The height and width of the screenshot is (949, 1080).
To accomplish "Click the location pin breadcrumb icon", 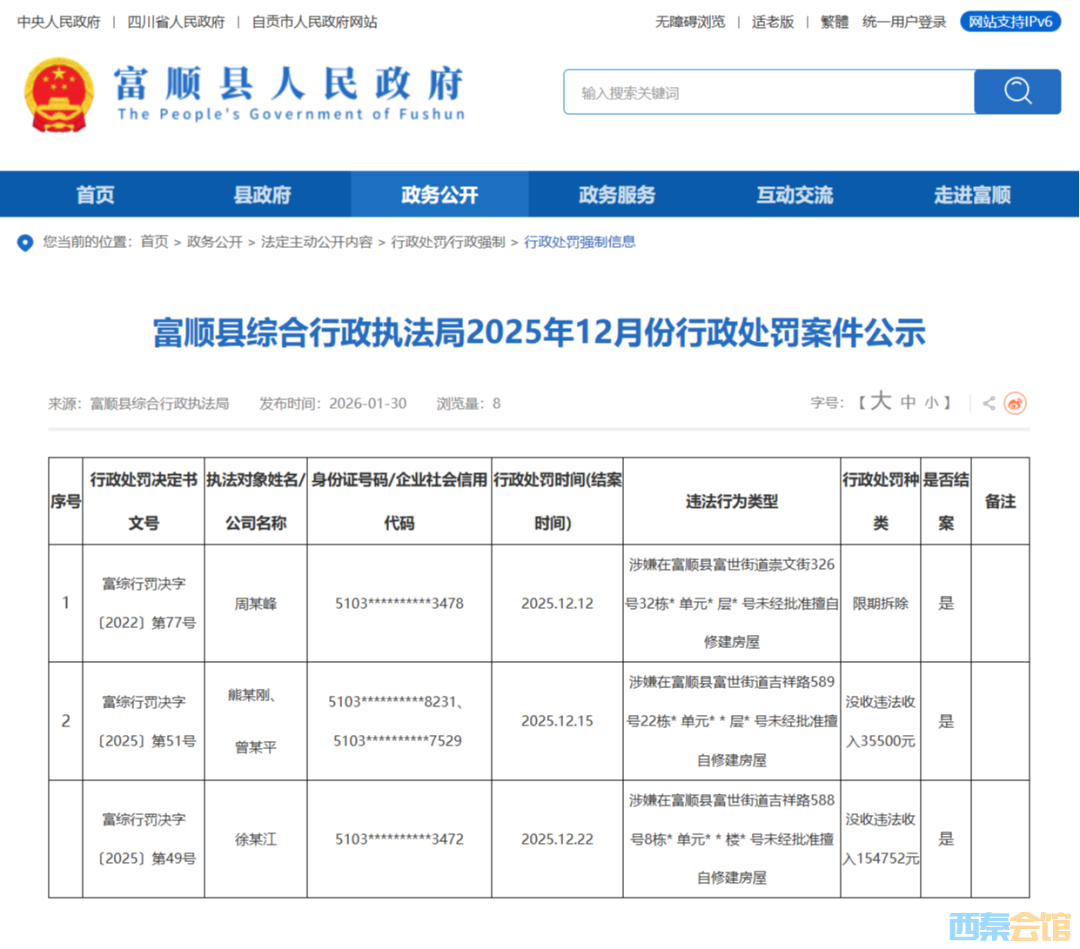I will point(25,242).
